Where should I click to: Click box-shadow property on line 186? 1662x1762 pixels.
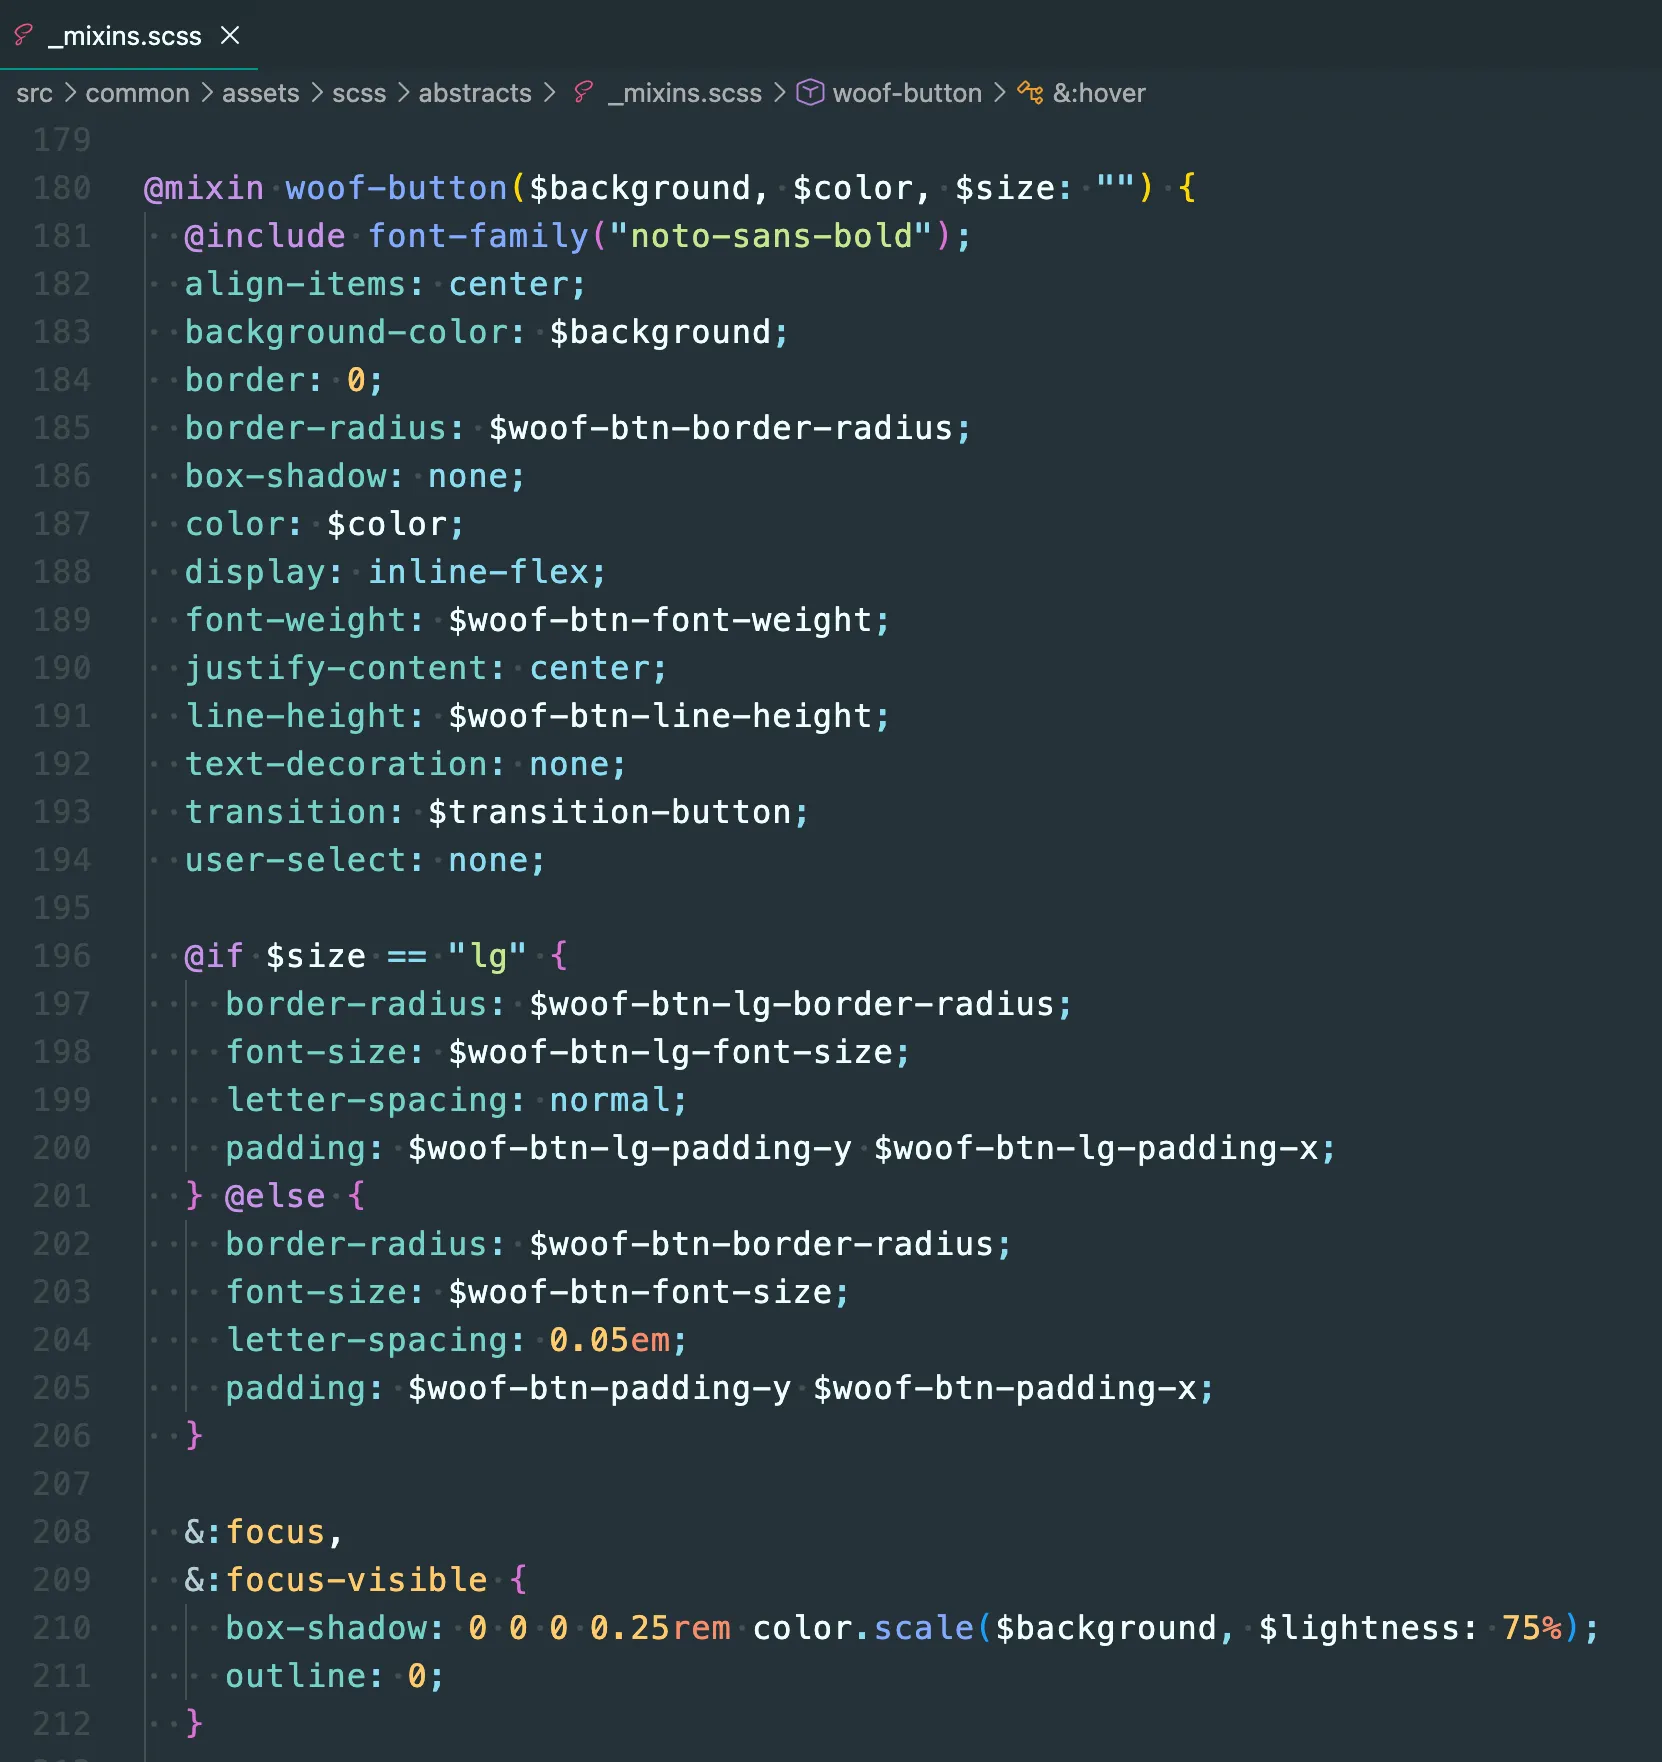click(x=285, y=476)
